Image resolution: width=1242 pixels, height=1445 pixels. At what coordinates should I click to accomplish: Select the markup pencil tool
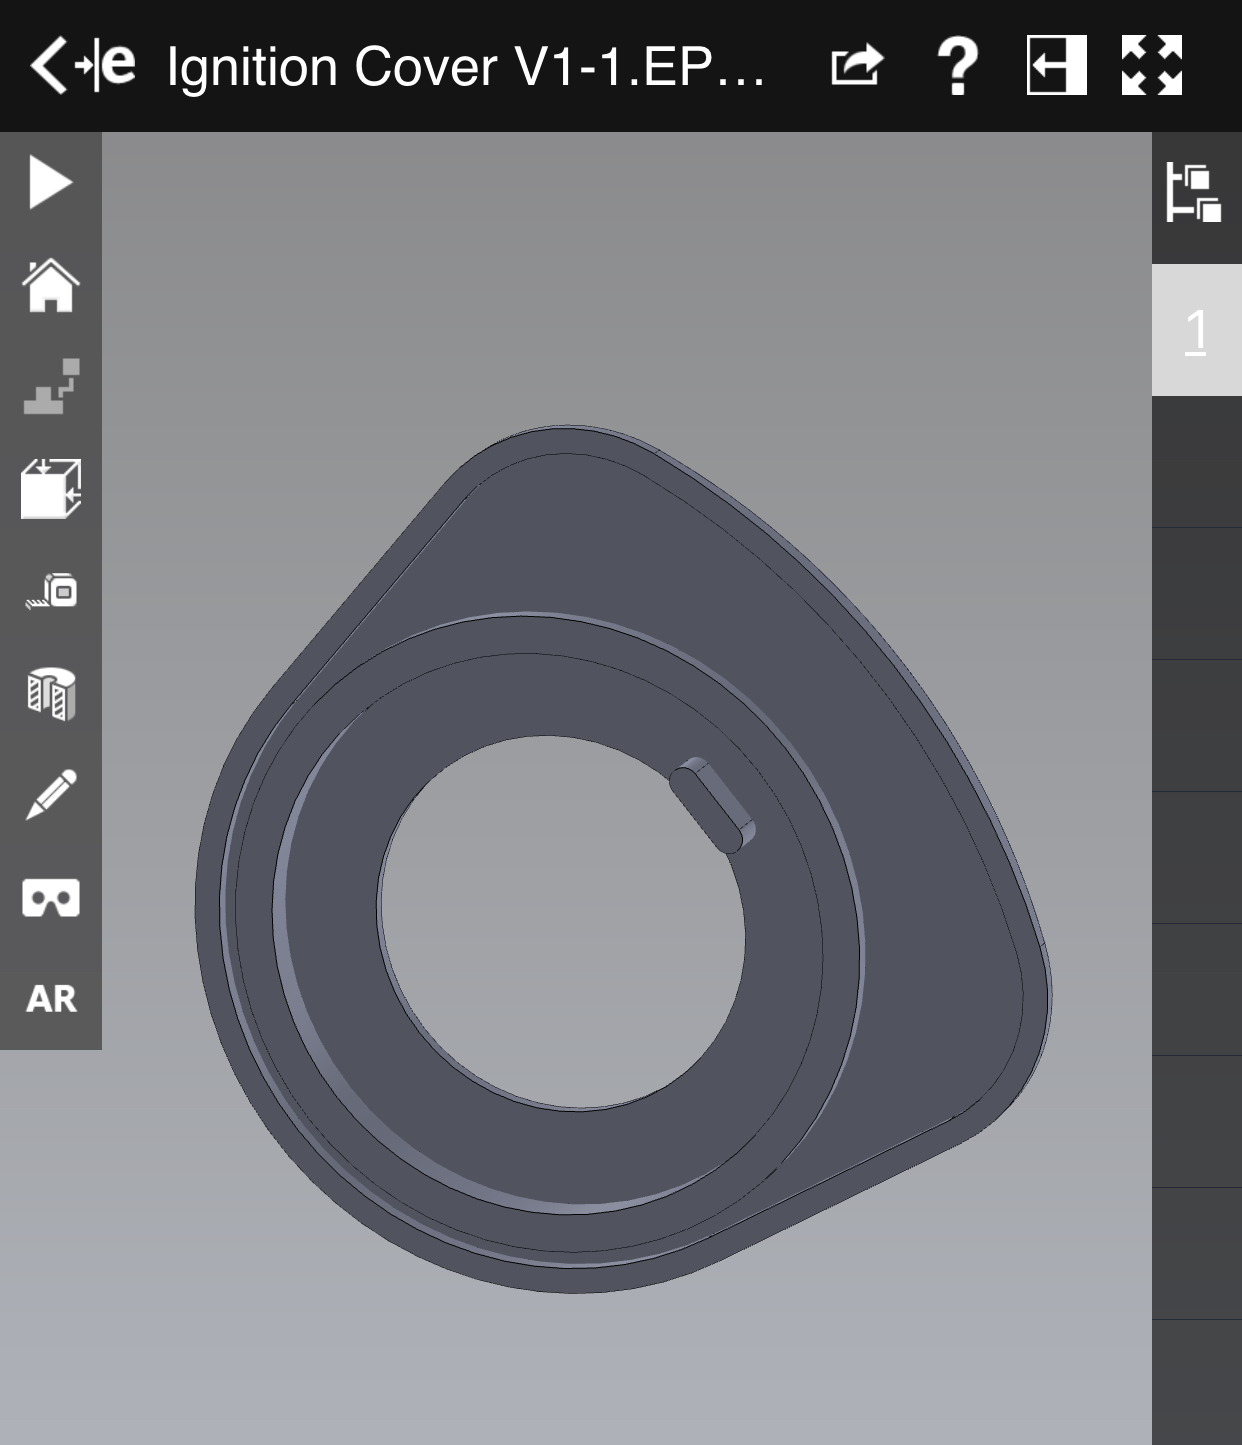click(x=50, y=795)
